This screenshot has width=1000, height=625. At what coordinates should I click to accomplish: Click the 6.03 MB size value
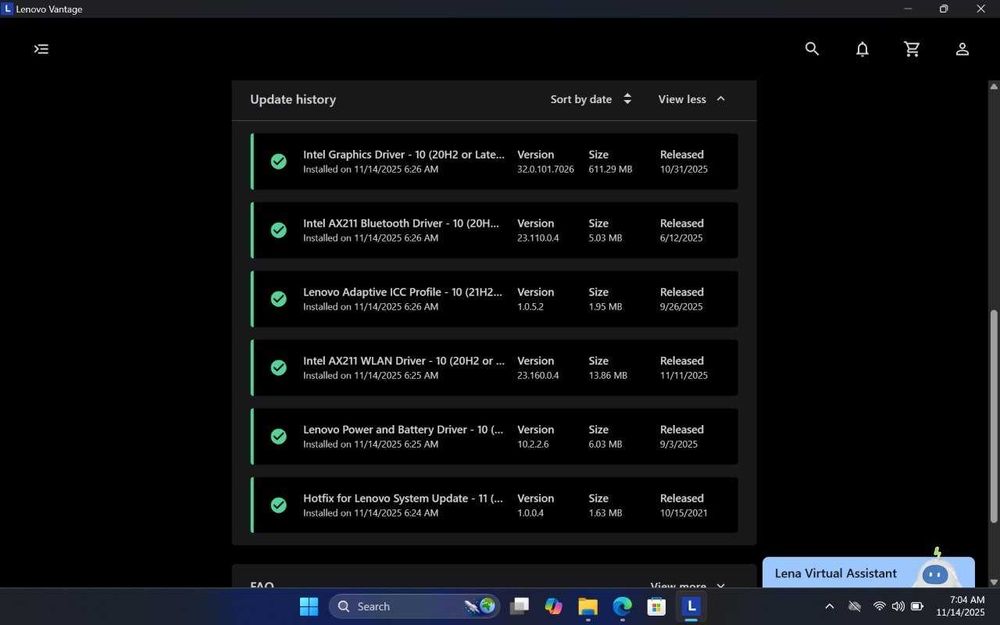pos(605,445)
